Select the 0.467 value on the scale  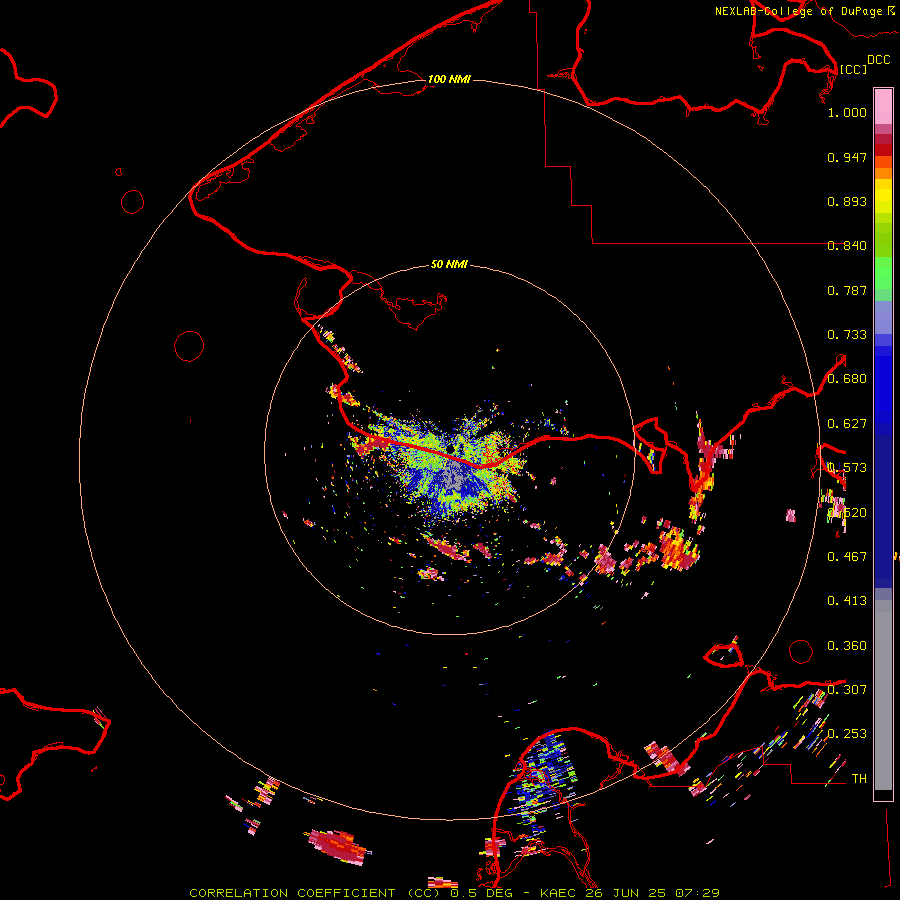(x=847, y=557)
